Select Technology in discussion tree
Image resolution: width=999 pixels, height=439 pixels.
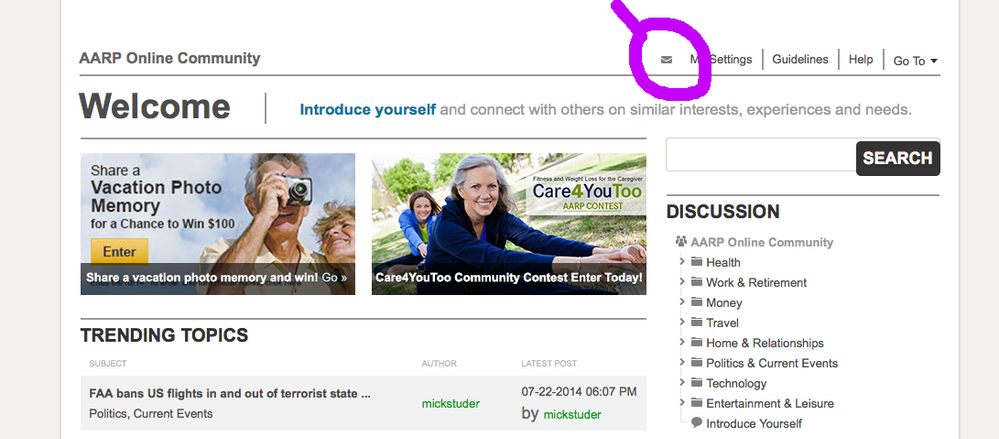(x=736, y=384)
